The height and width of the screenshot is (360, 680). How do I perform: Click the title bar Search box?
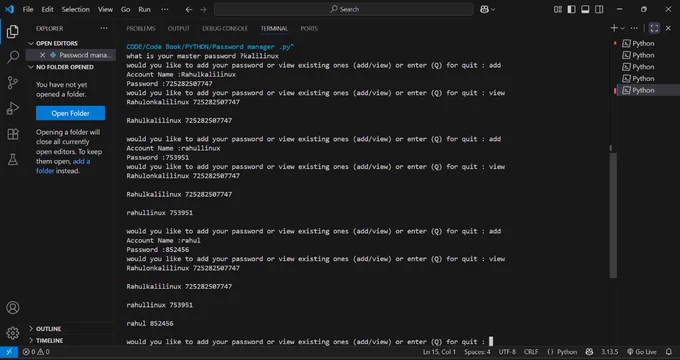pyautogui.click(x=343, y=9)
